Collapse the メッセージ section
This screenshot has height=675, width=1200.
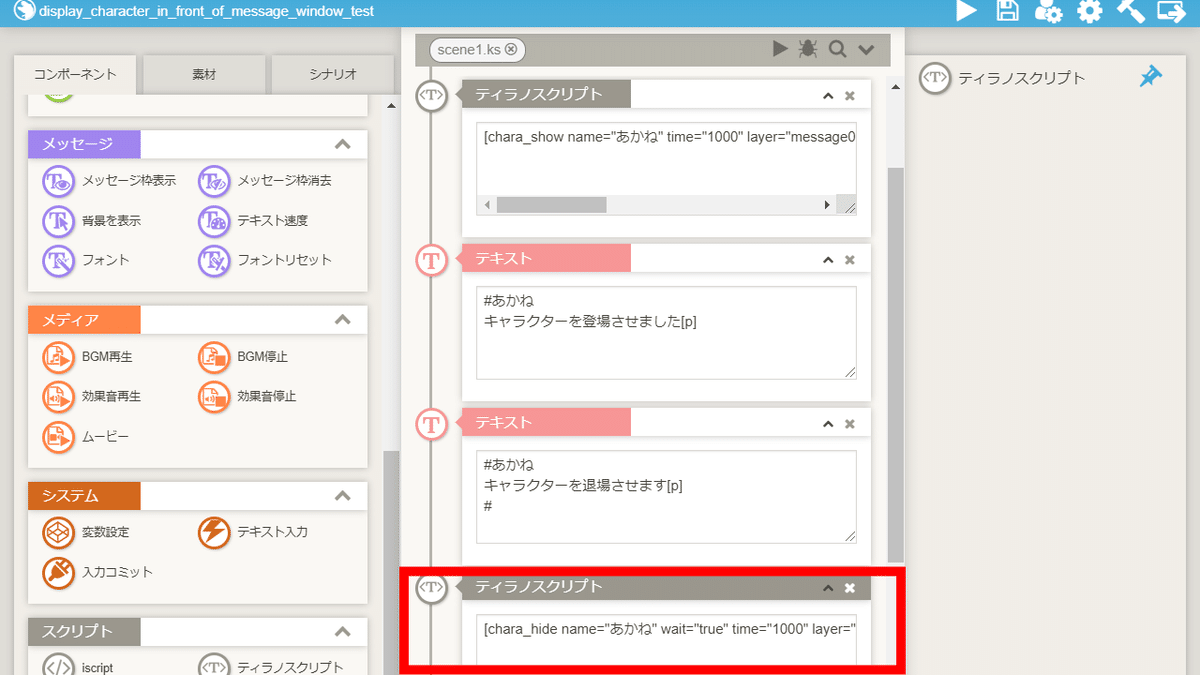343,145
